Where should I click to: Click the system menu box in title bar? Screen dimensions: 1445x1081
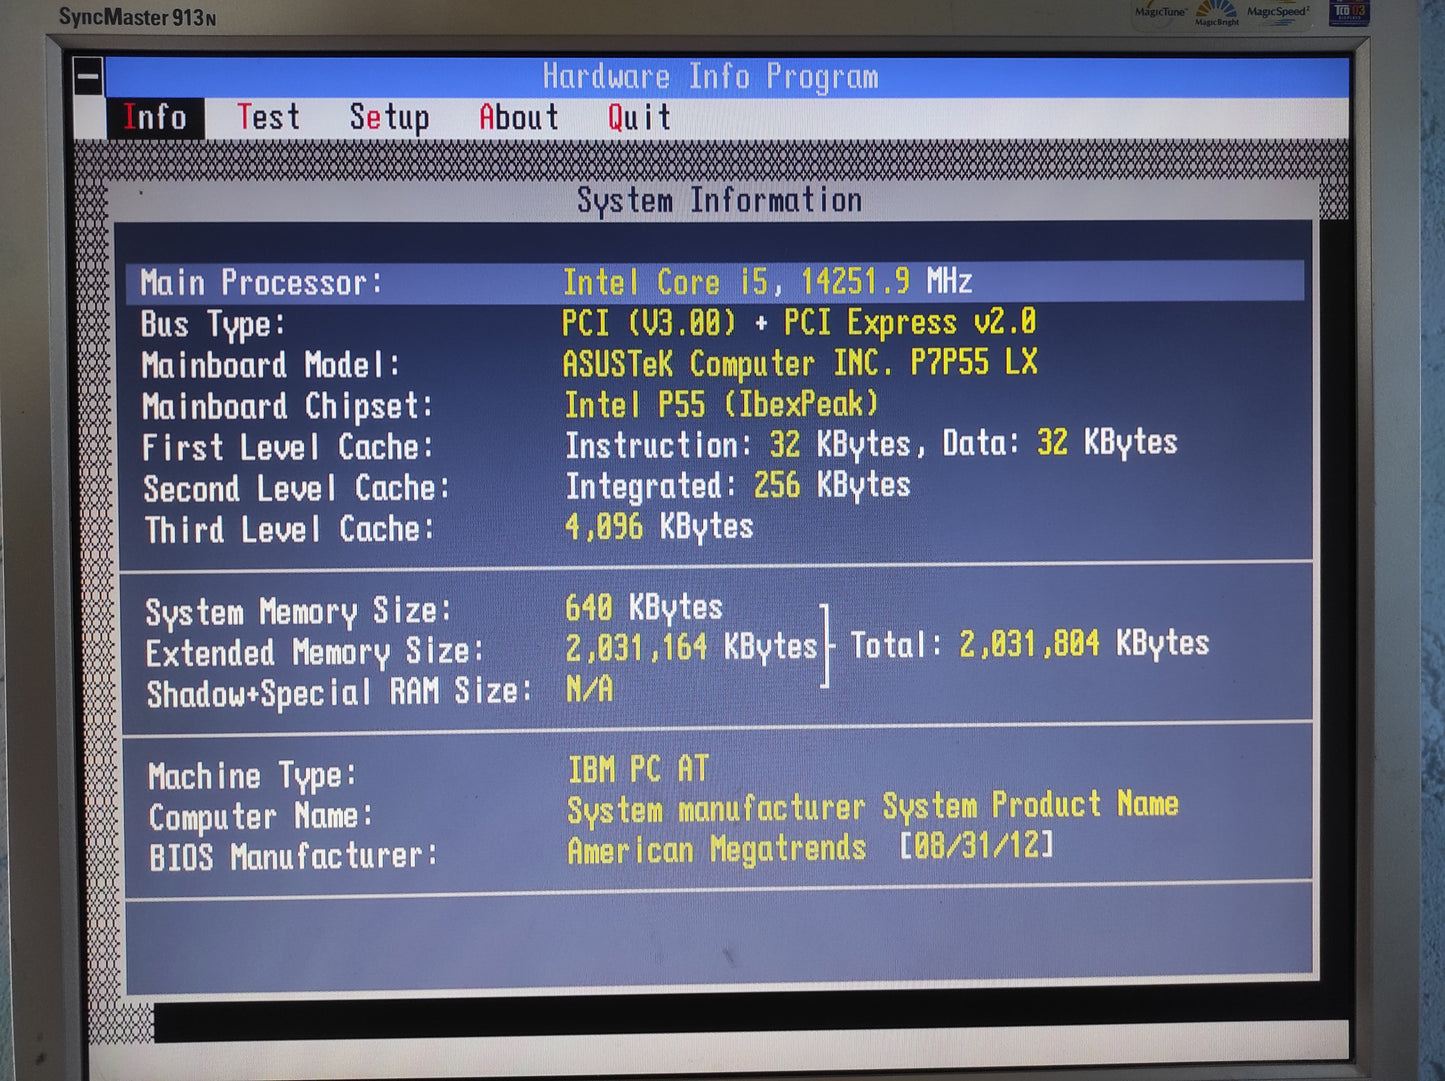(88, 76)
